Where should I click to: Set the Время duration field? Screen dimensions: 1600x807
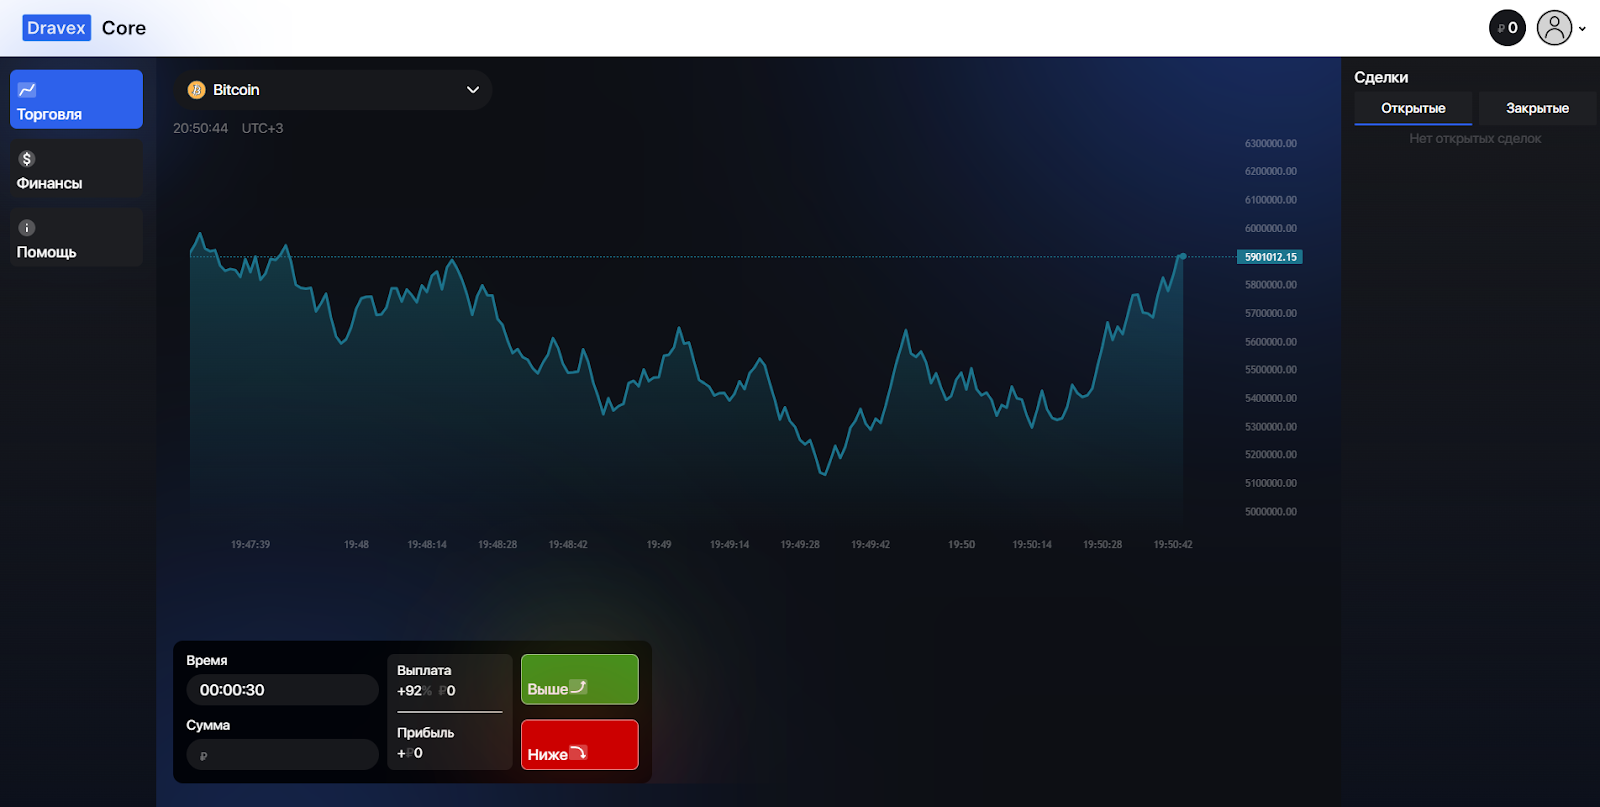point(282,690)
